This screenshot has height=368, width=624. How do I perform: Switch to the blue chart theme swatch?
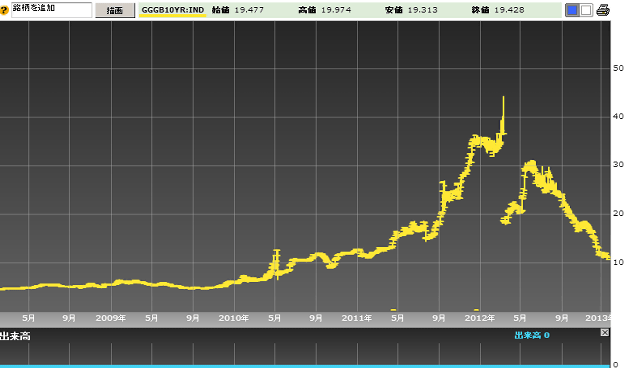[572, 10]
